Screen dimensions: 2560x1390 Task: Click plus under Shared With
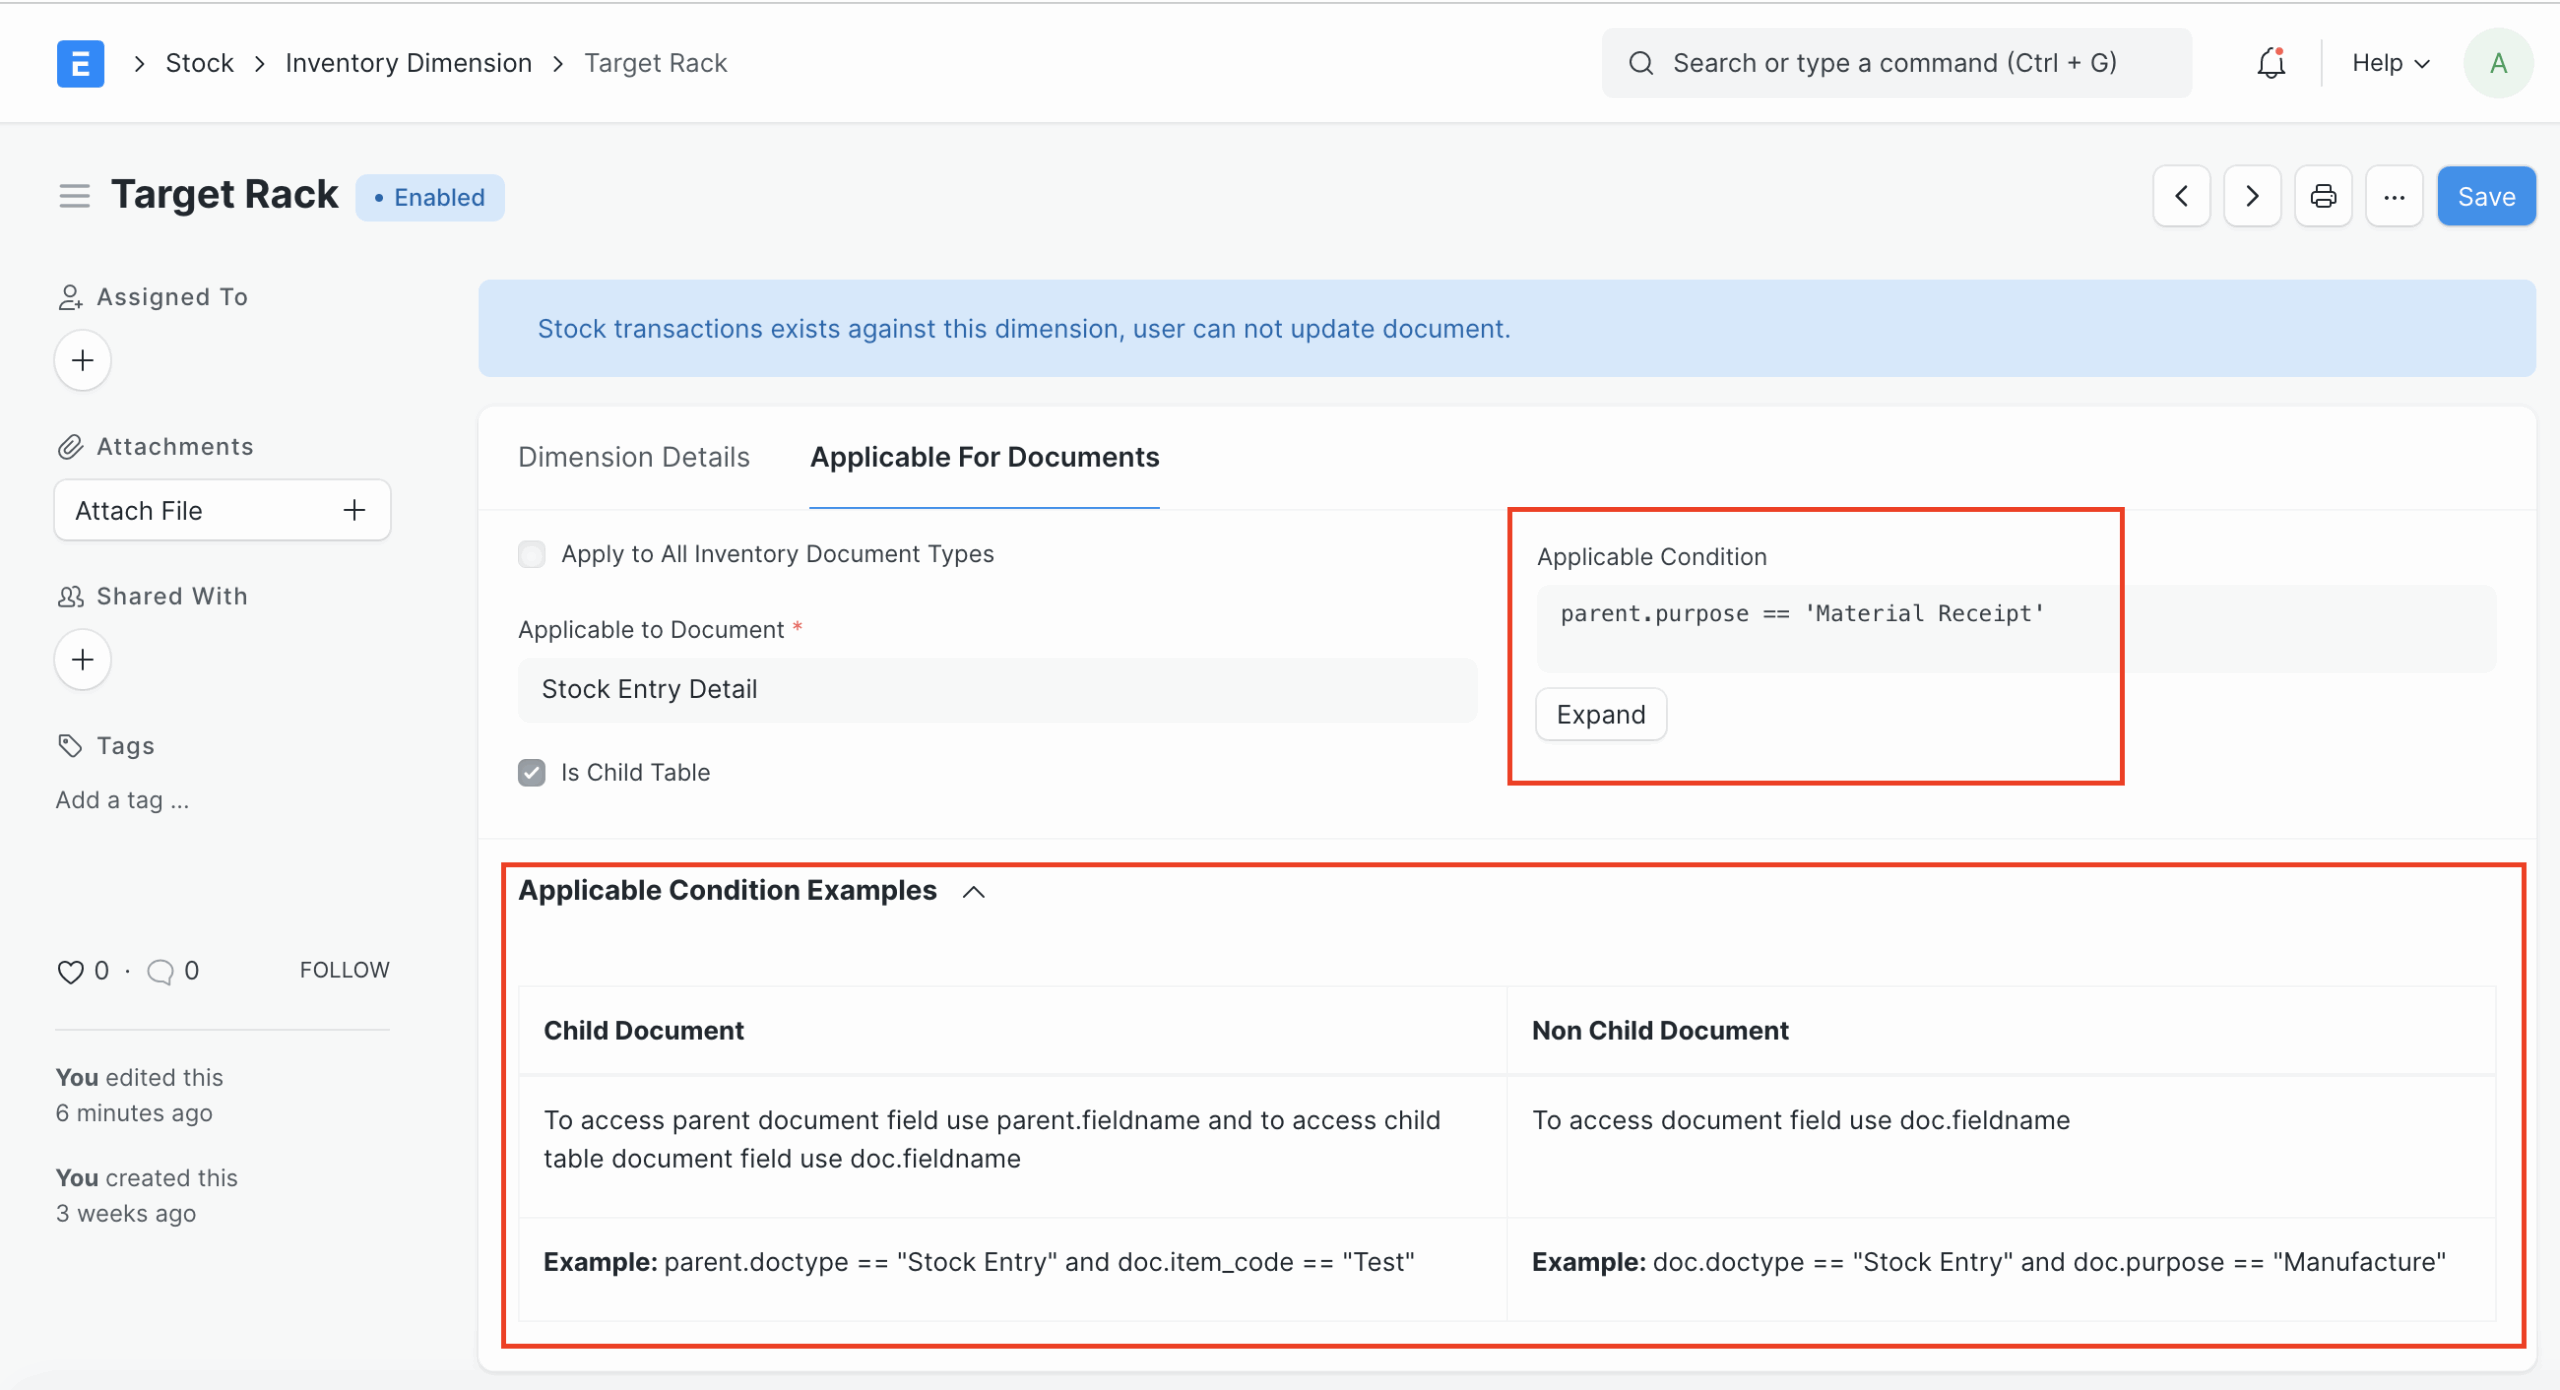(x=82, y=659)
